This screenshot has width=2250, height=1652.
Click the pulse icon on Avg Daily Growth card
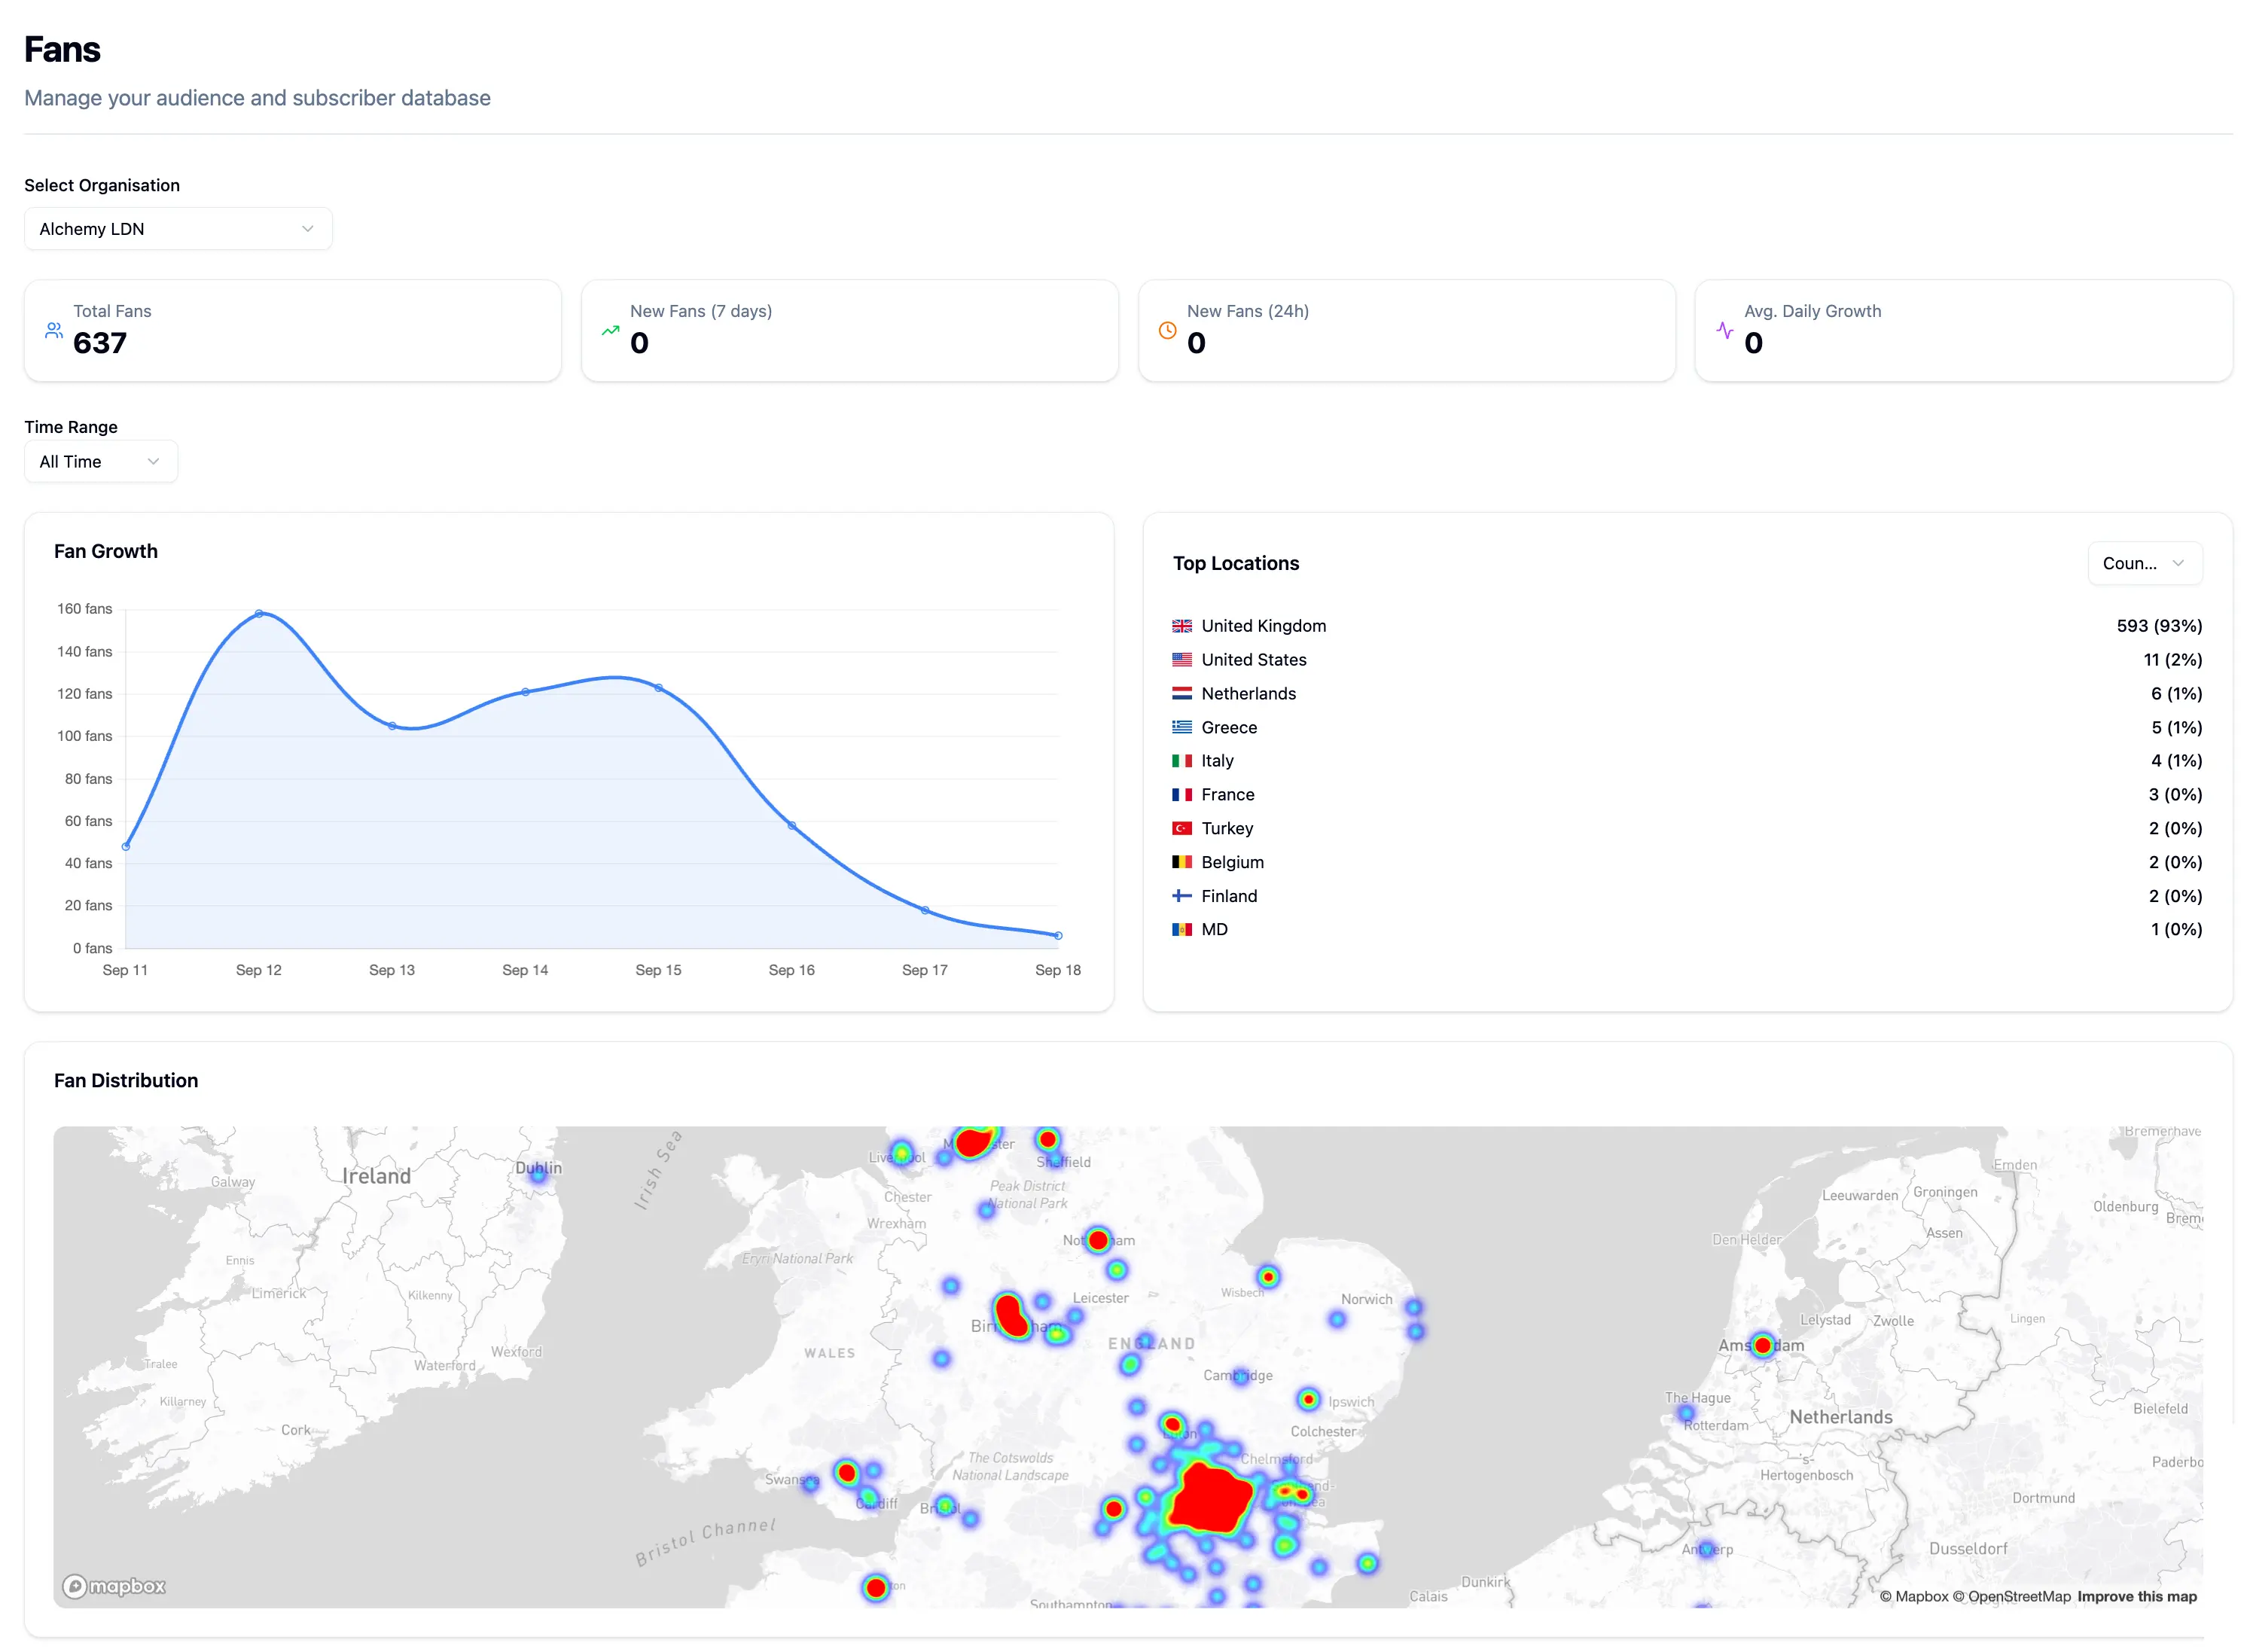pos(1724,330)
